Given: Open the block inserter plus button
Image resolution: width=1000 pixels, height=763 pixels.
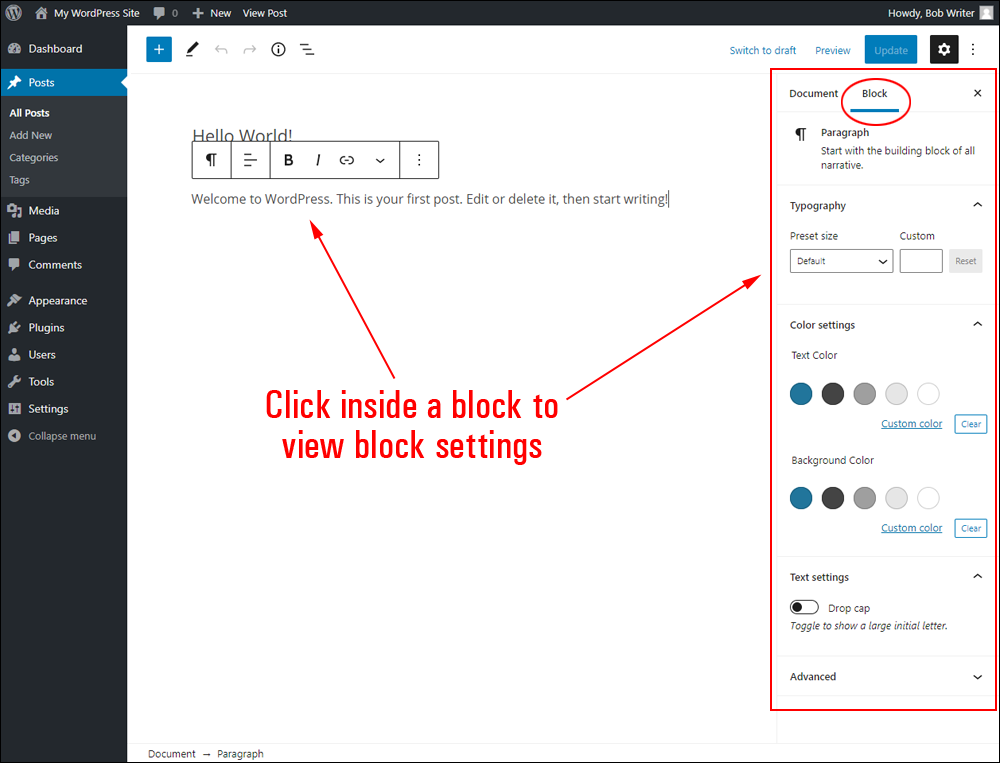Looking at the screenshot, I should click(x=159, y=50).
